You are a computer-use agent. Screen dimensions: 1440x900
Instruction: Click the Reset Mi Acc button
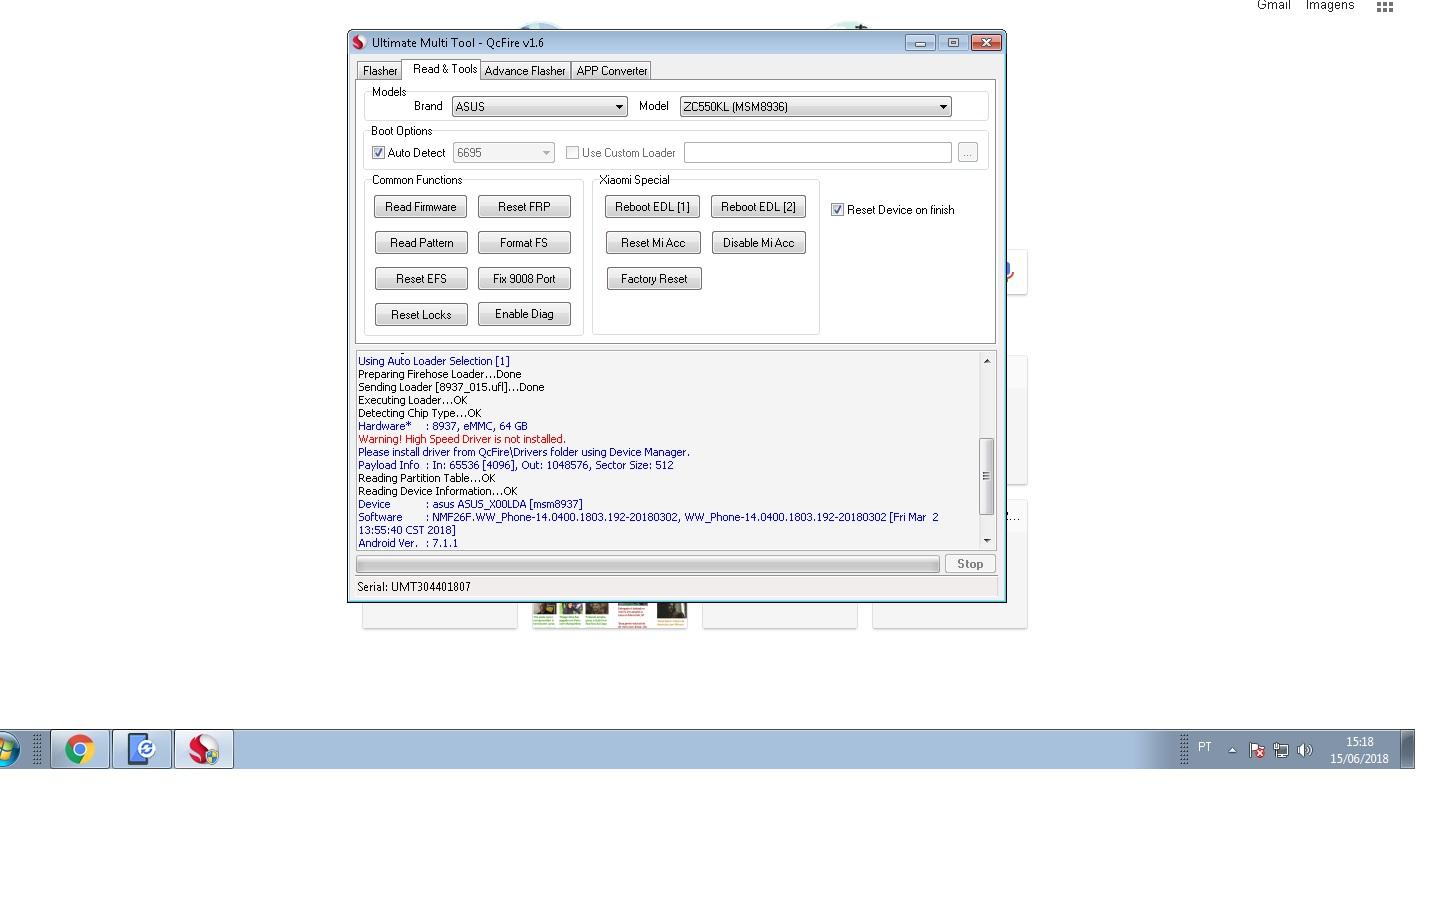[x=653, y=243]
